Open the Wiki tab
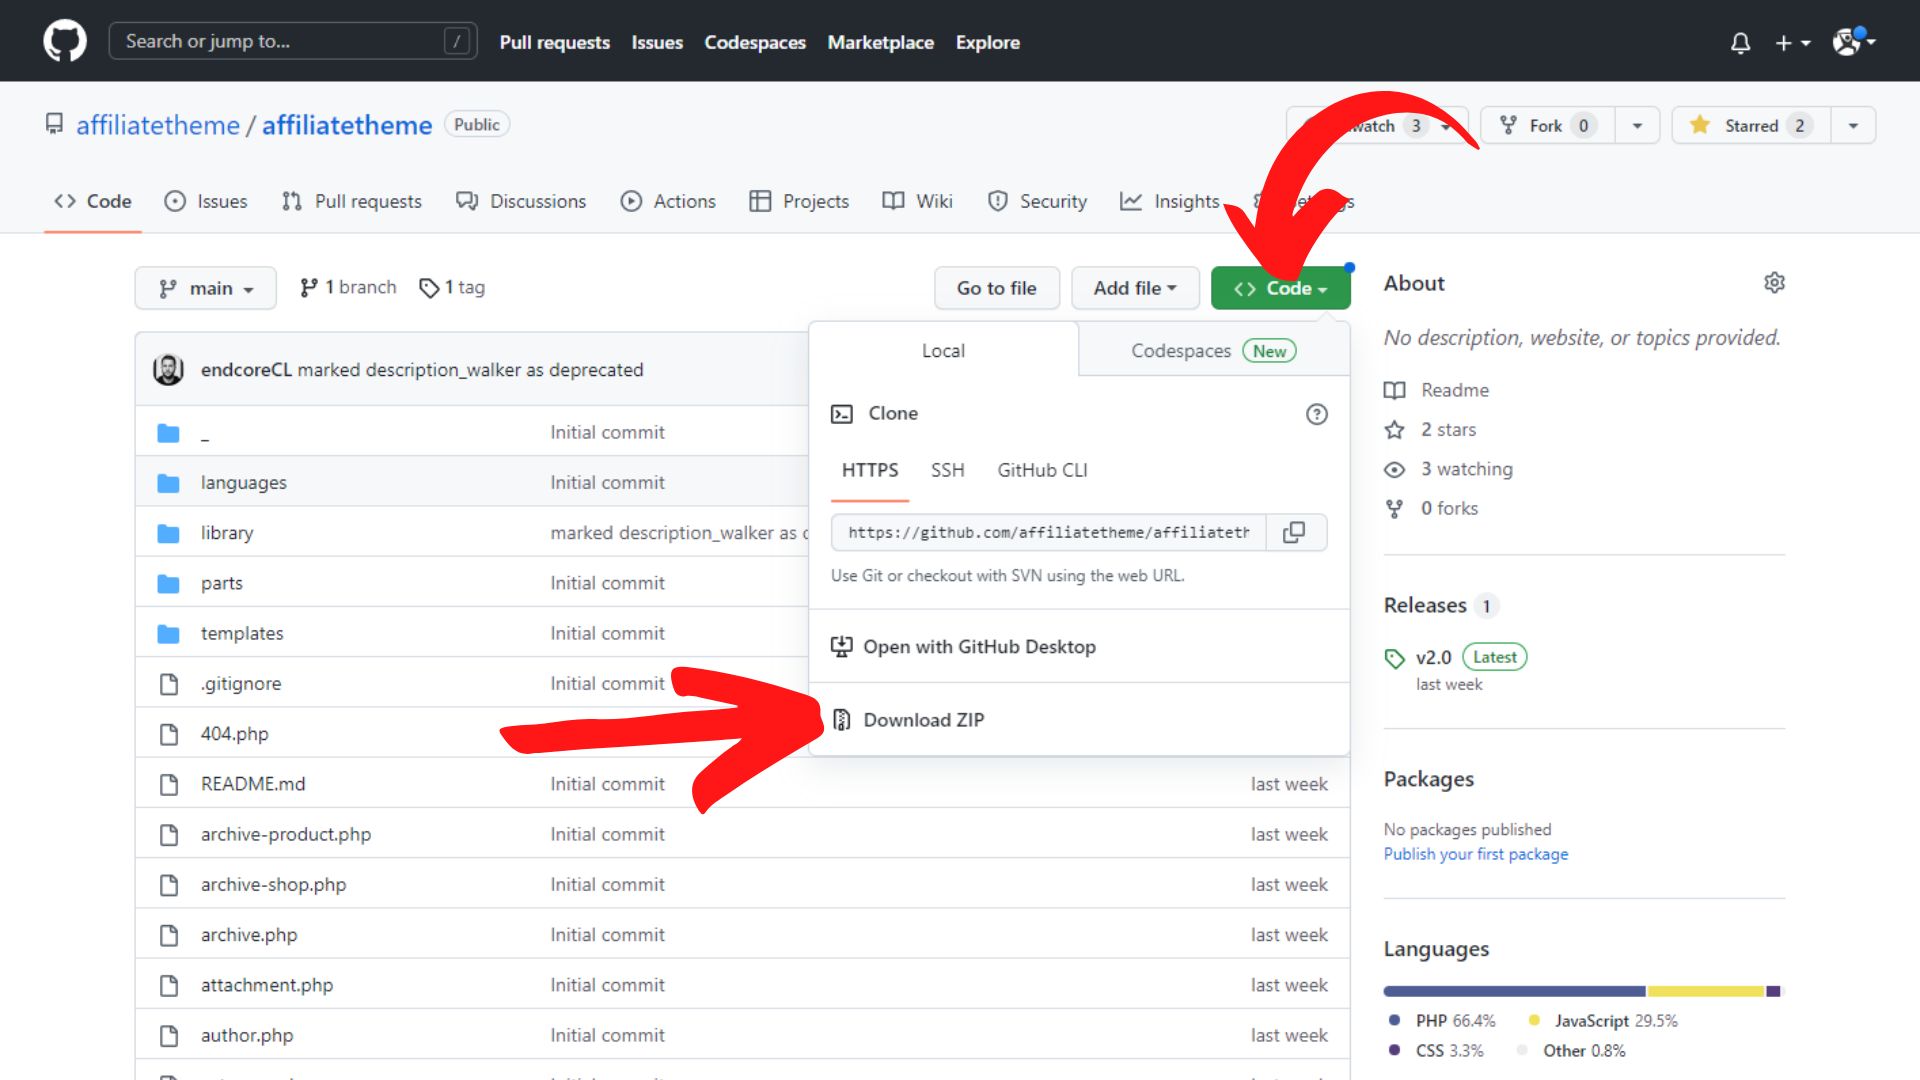The height and width of the screenshot is (1080, 1920). click(x=917, y=201)
